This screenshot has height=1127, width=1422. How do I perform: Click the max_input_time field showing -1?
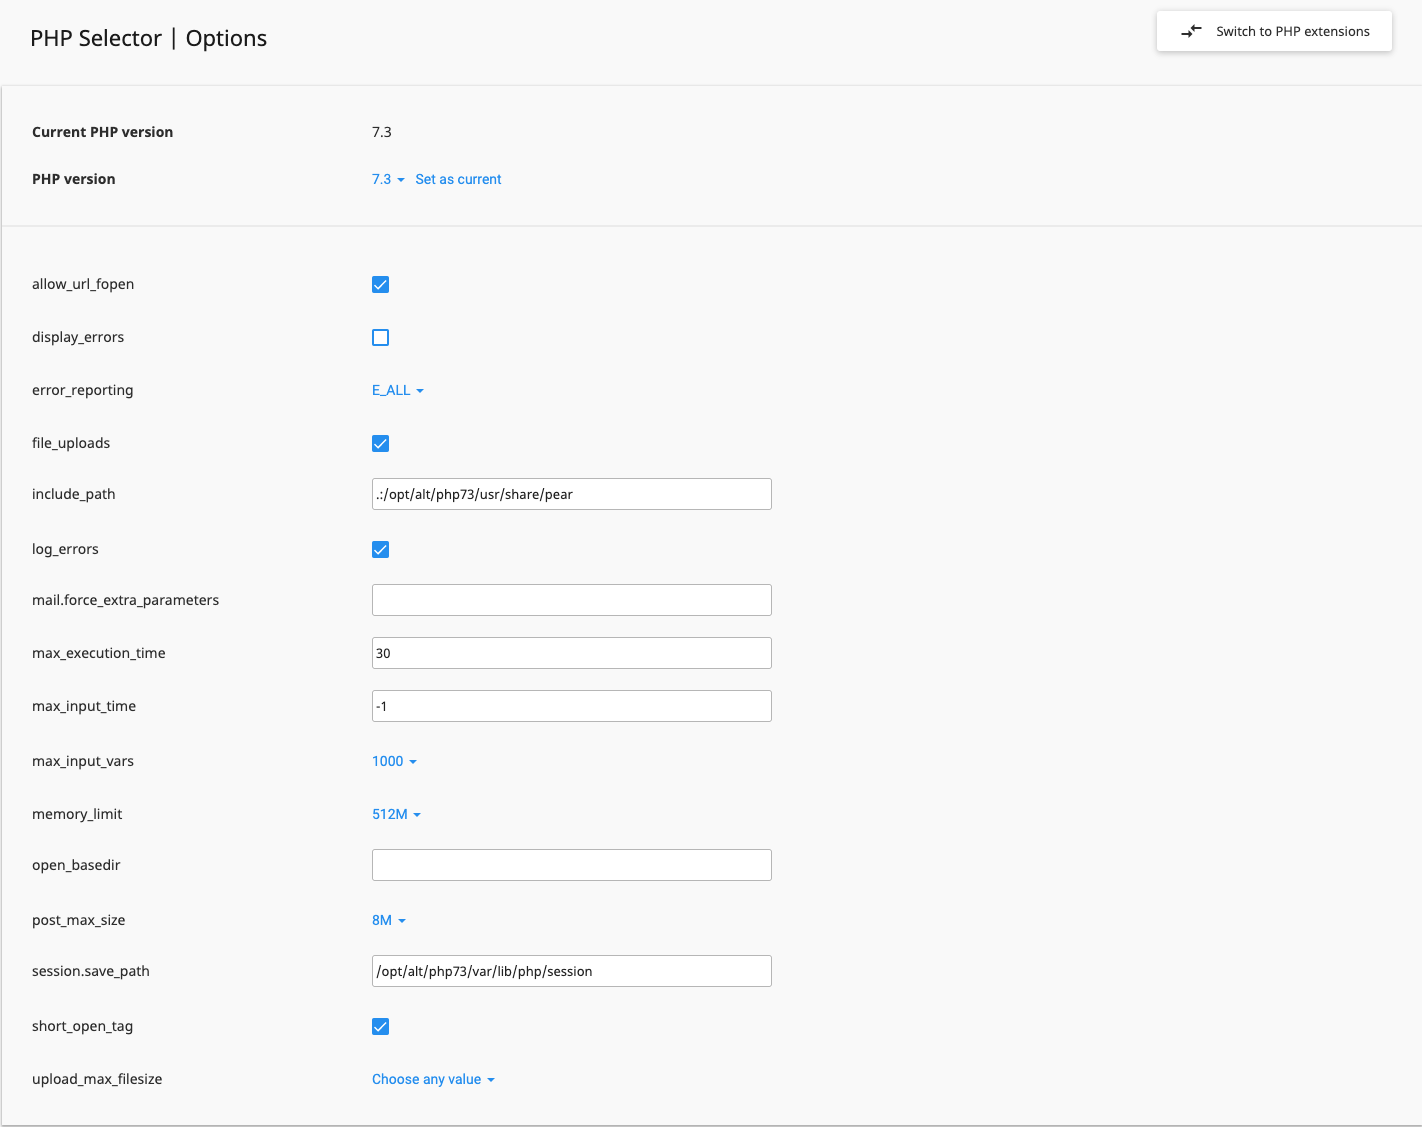(x=572, y=706)
